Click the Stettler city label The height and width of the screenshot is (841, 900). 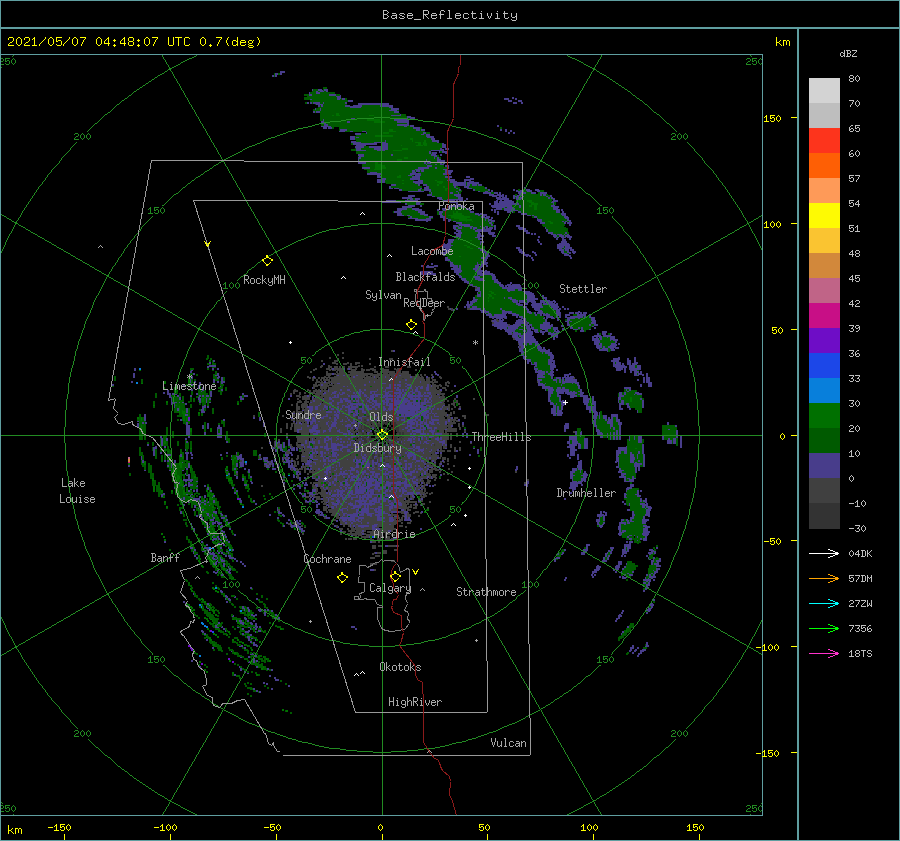tap(583, 289)
